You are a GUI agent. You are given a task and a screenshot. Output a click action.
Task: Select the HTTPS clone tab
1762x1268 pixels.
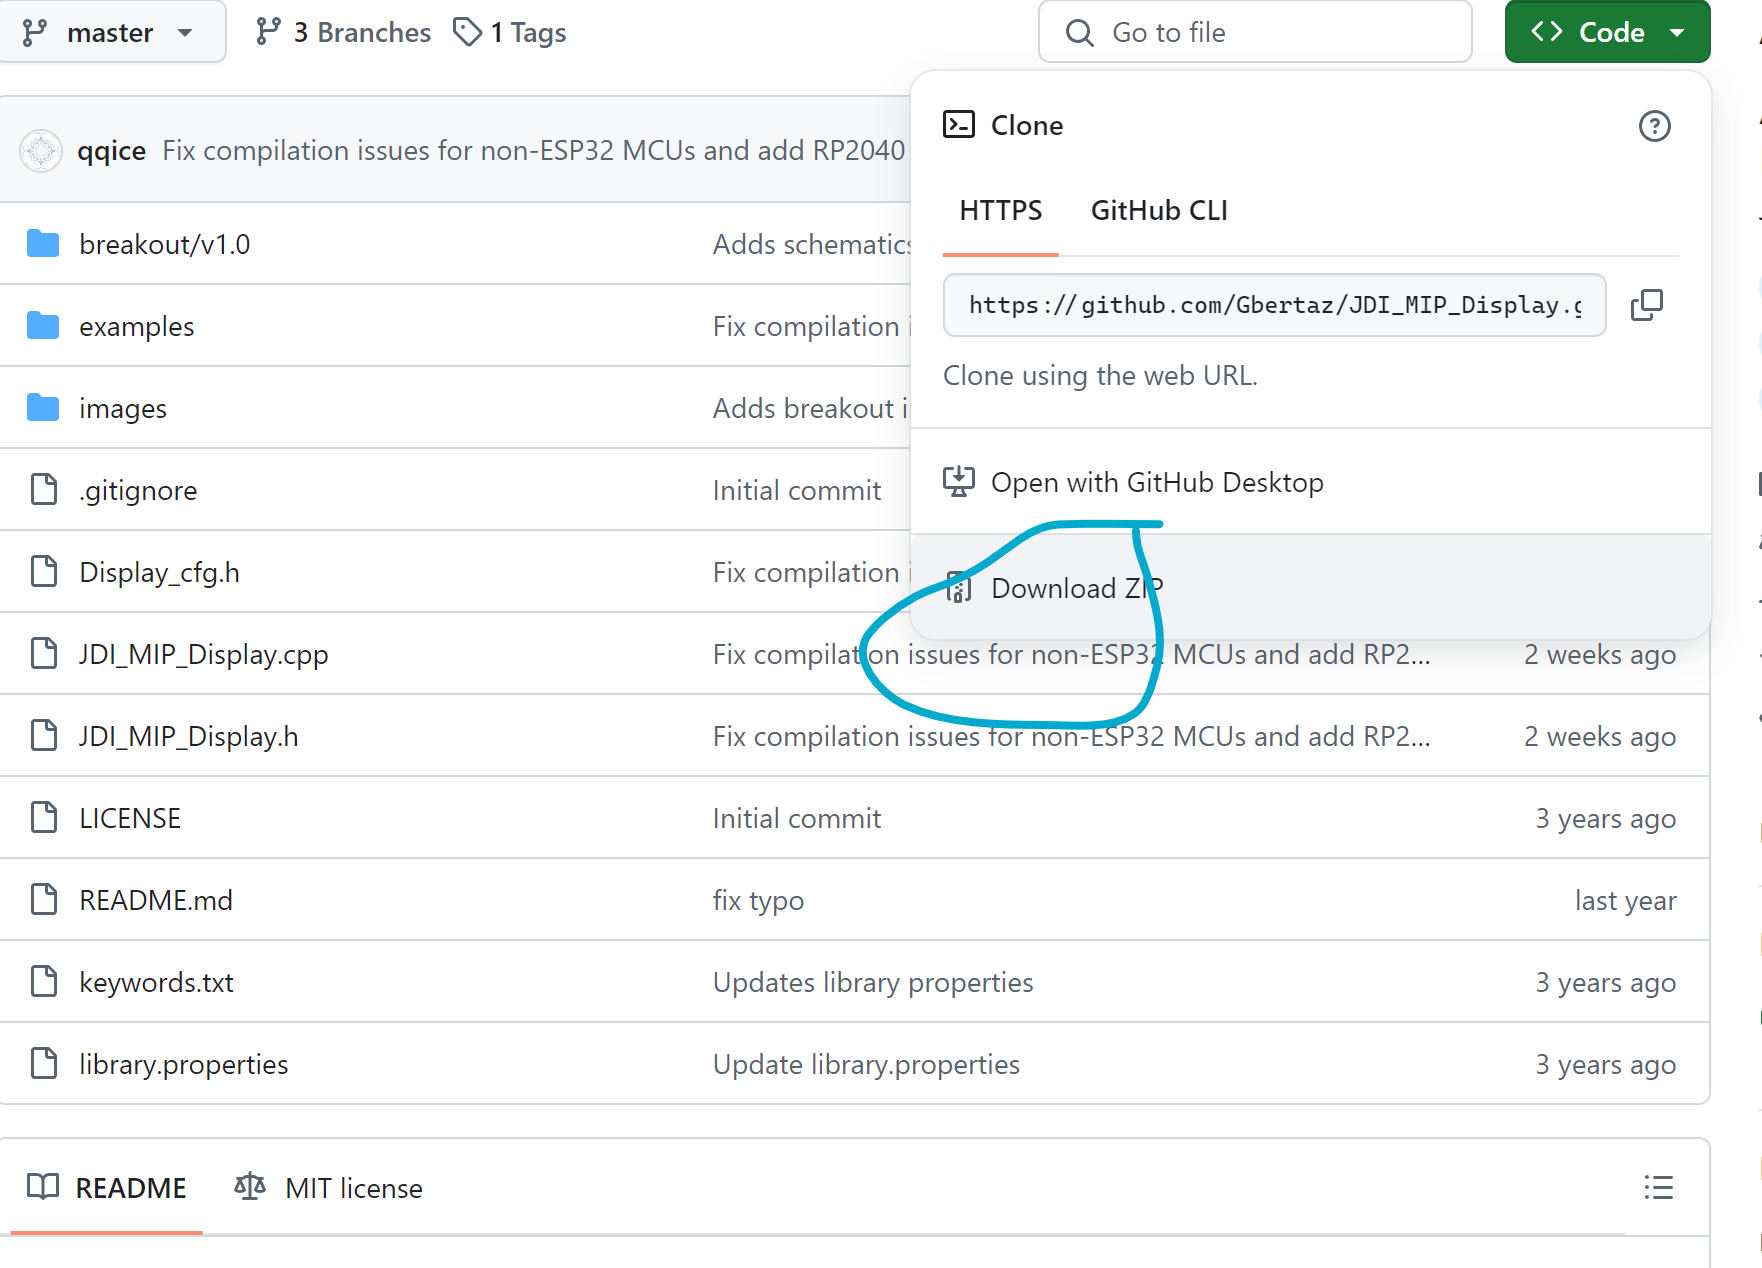[x=1000, y=210]
